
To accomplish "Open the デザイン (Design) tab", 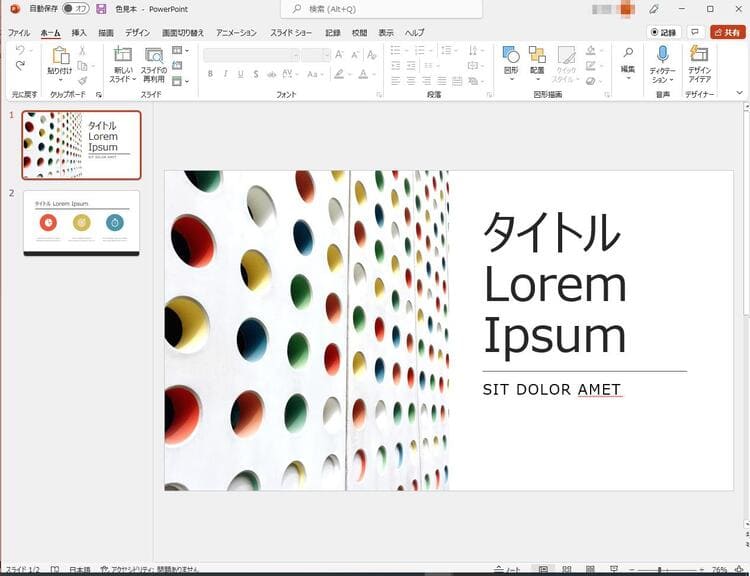I will point(137,33).
